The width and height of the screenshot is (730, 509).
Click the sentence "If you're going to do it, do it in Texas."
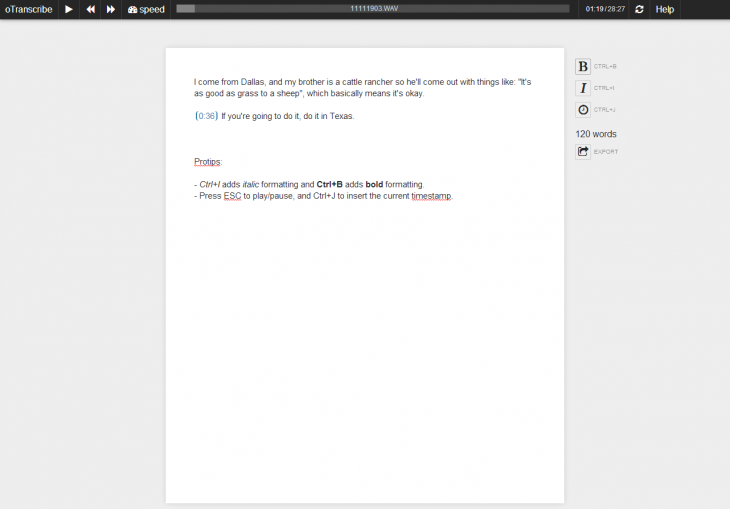click(288, 116)
